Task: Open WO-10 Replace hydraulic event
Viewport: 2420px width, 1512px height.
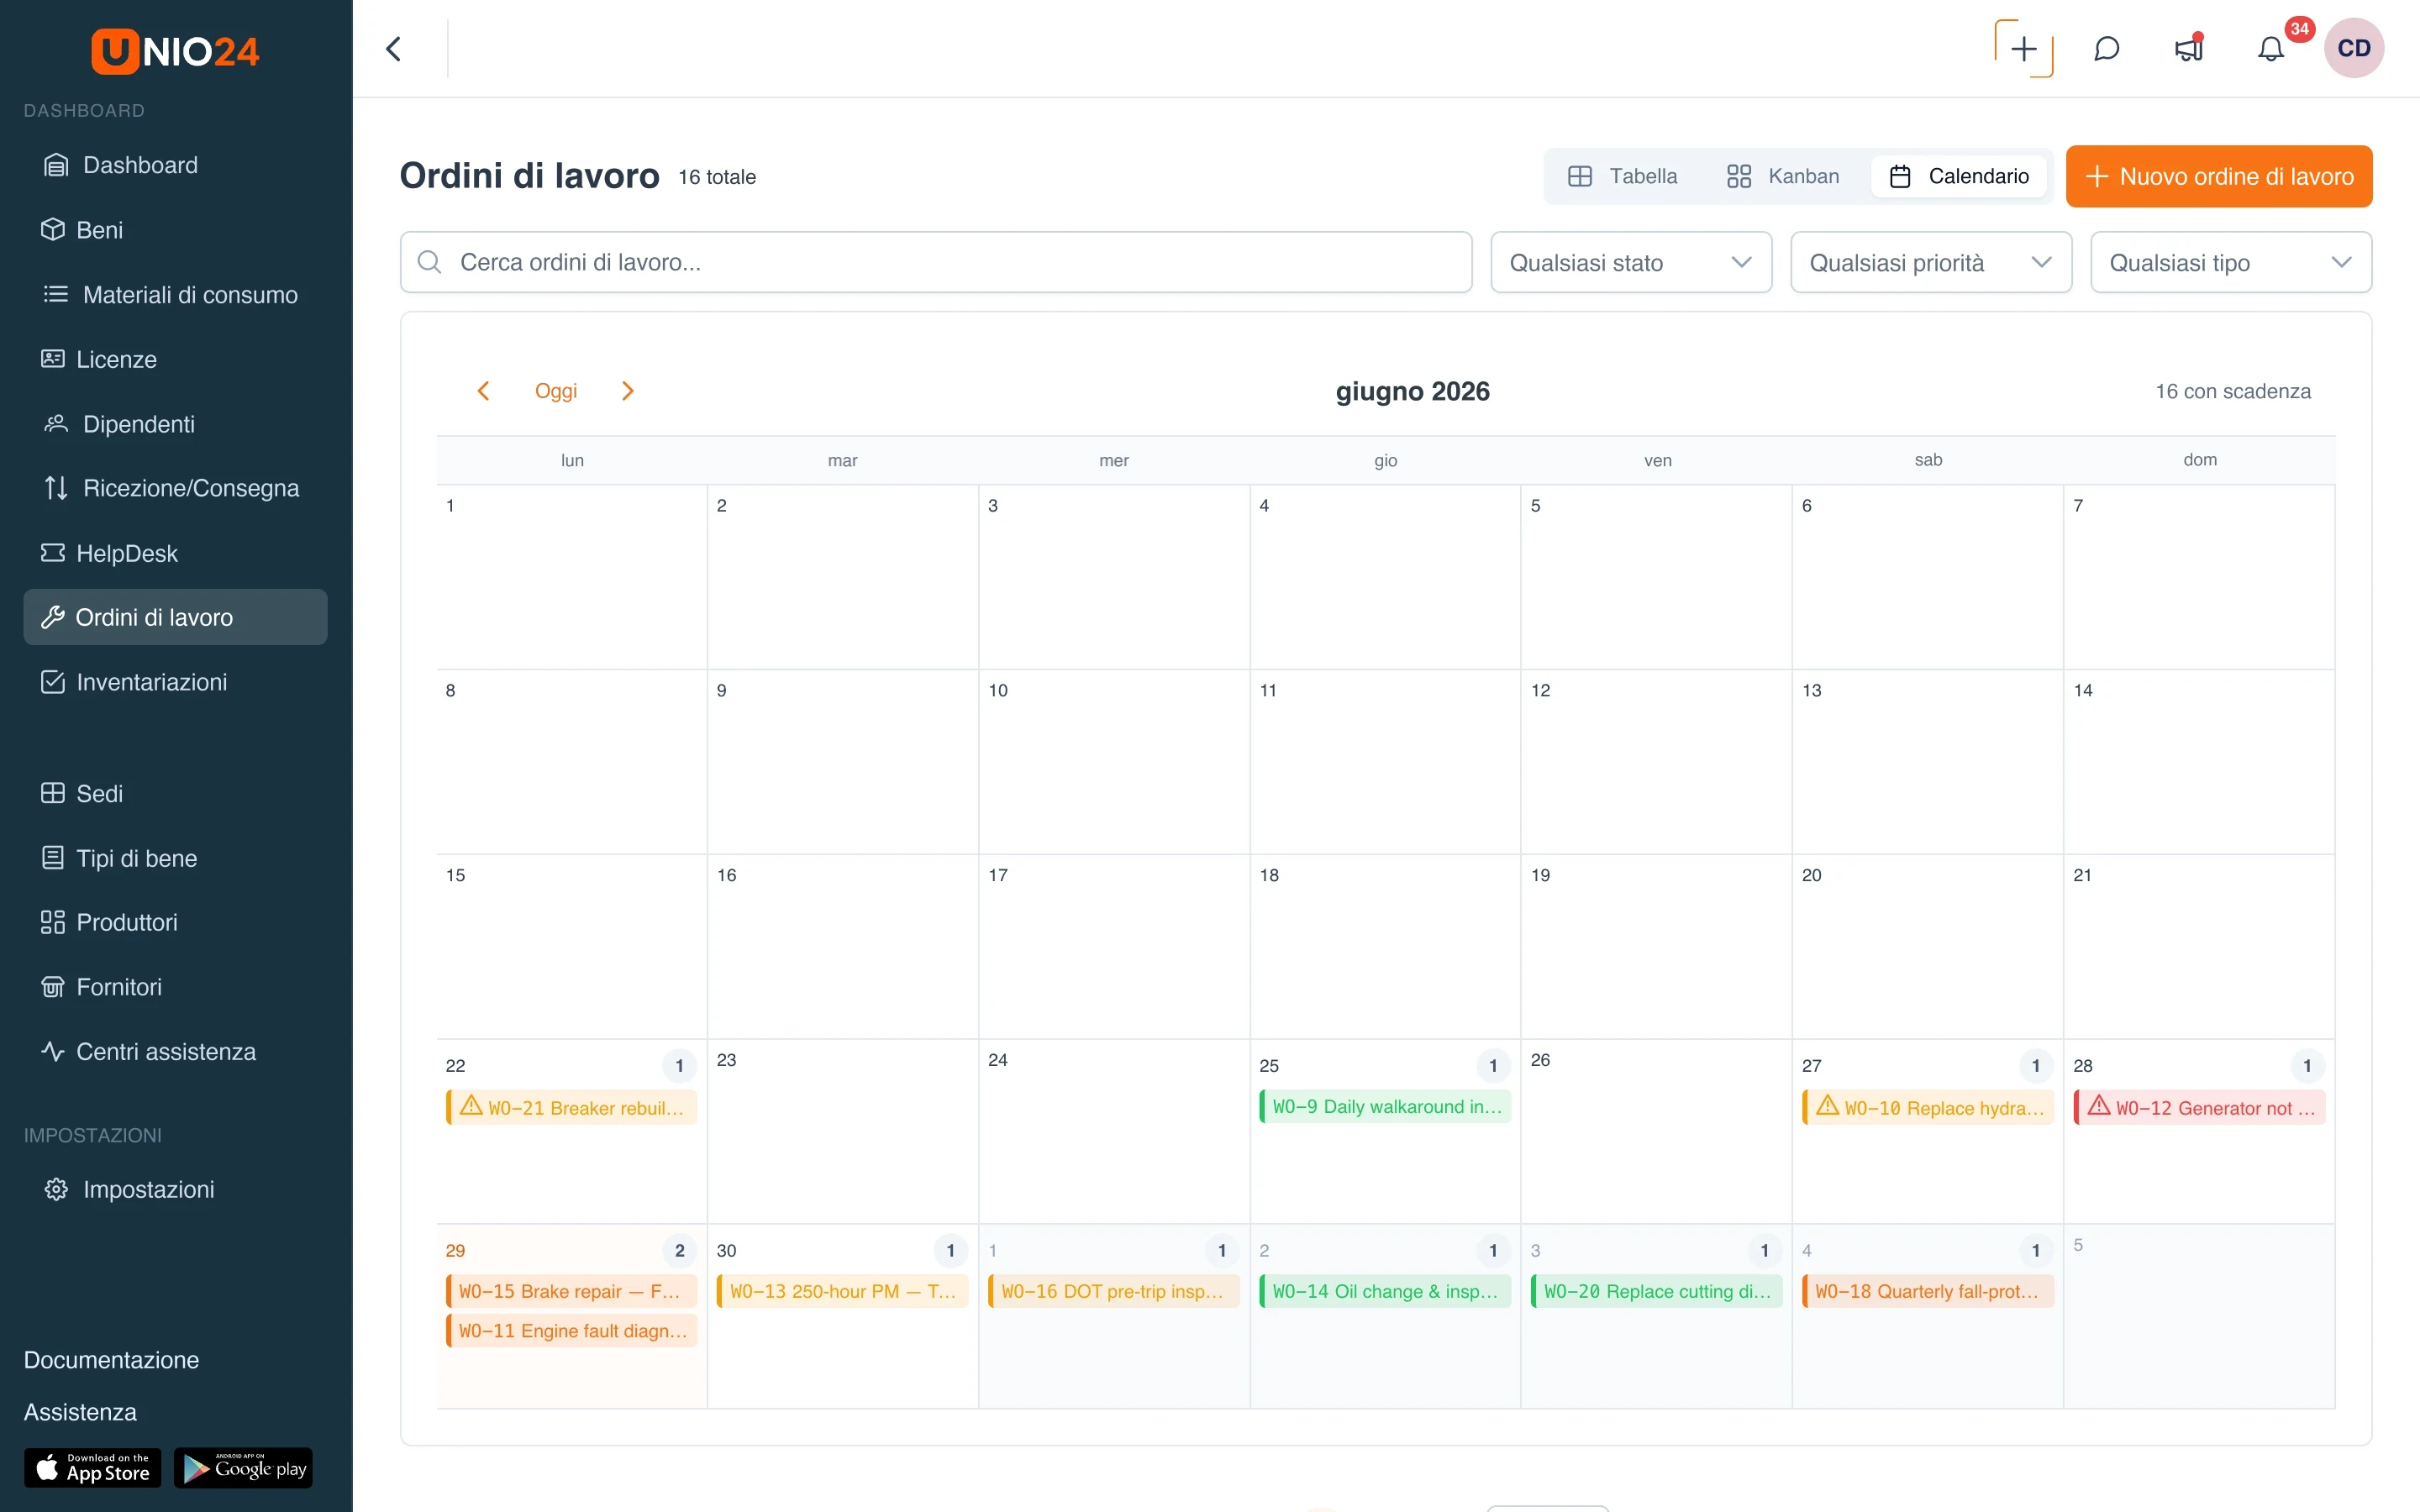Action: 1928,1107
